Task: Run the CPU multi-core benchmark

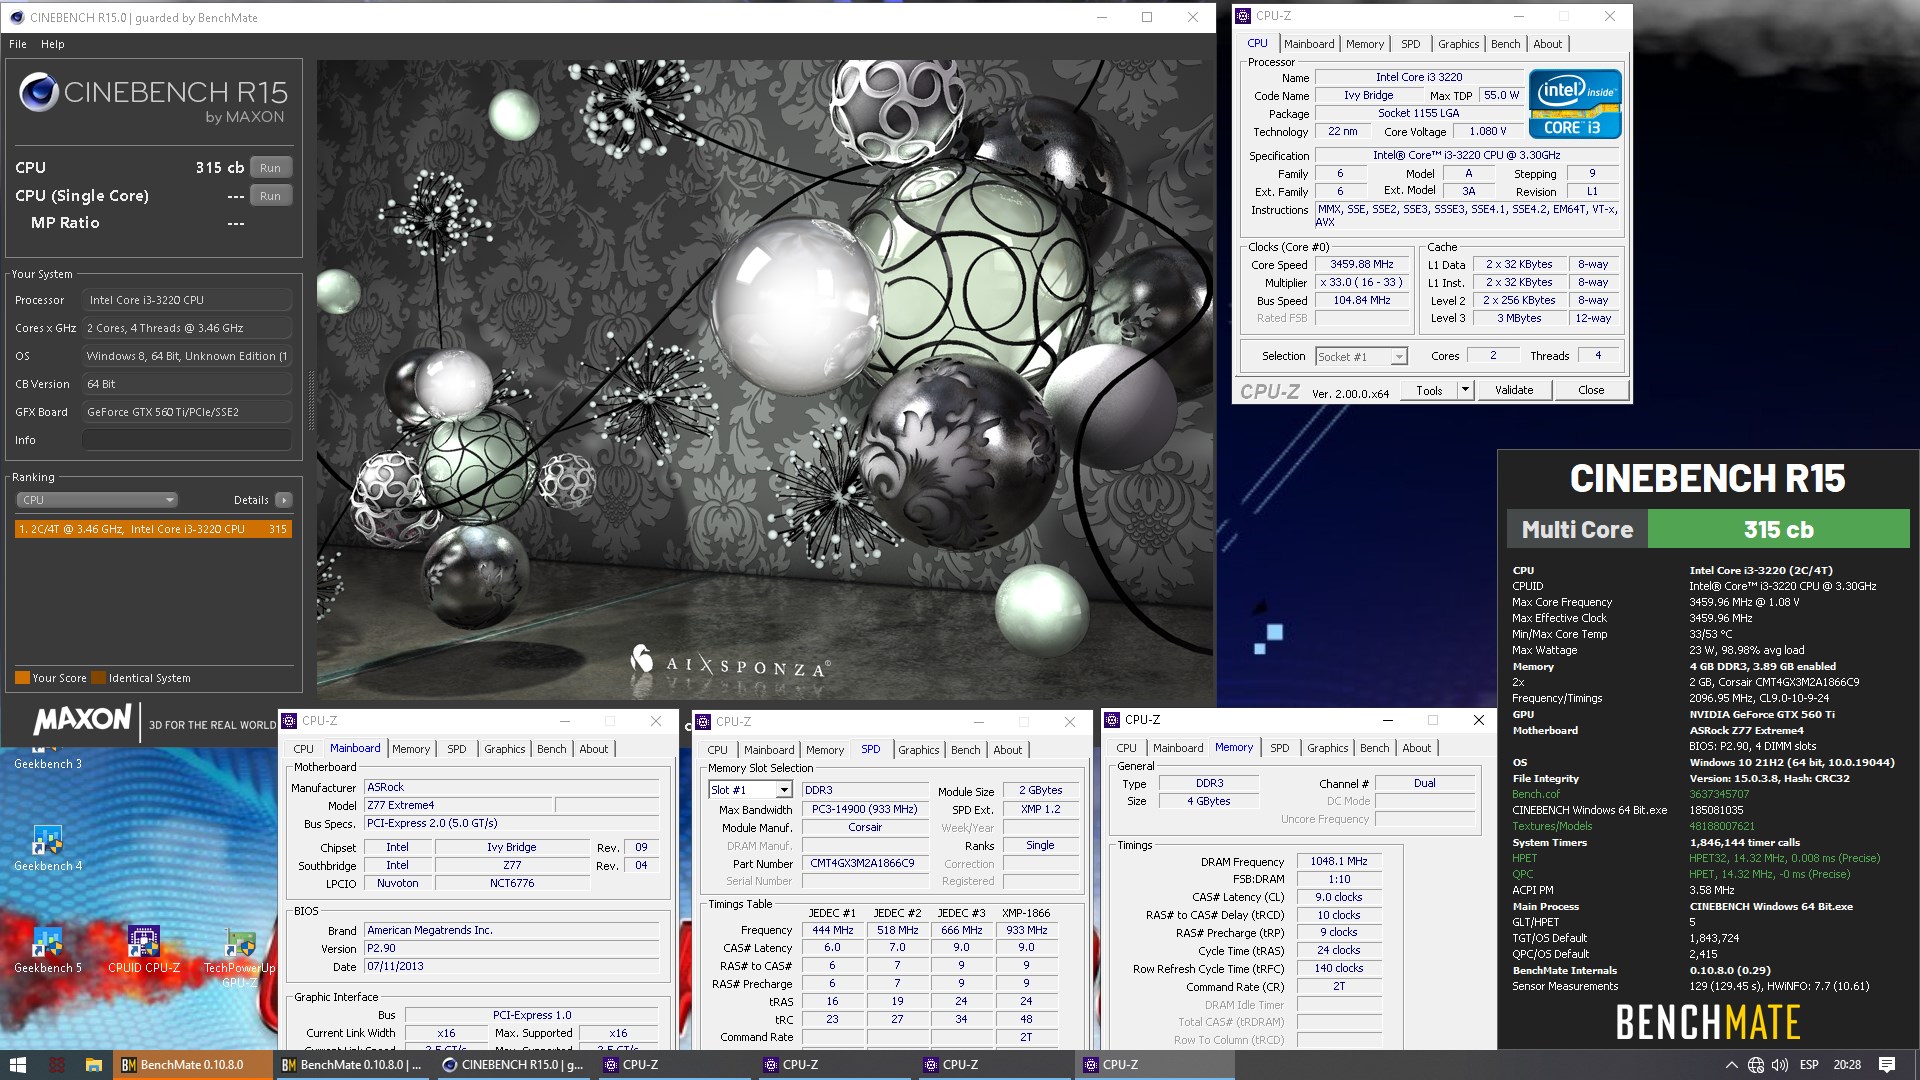Action: (270, 168)
